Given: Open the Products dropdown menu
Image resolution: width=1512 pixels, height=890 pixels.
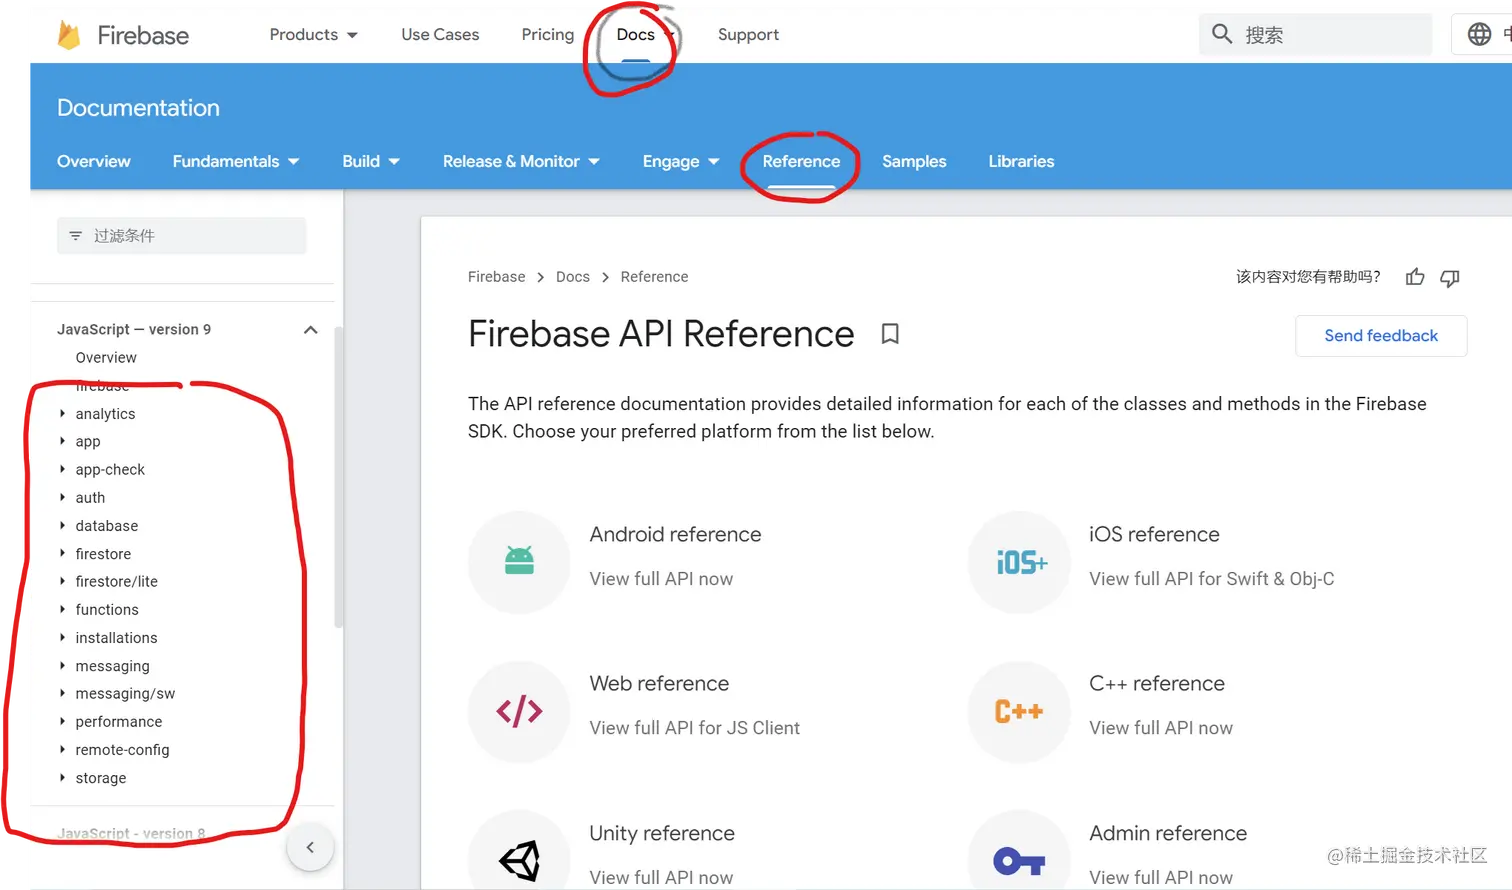Looking at the screenshot, I should click(313, 34).
